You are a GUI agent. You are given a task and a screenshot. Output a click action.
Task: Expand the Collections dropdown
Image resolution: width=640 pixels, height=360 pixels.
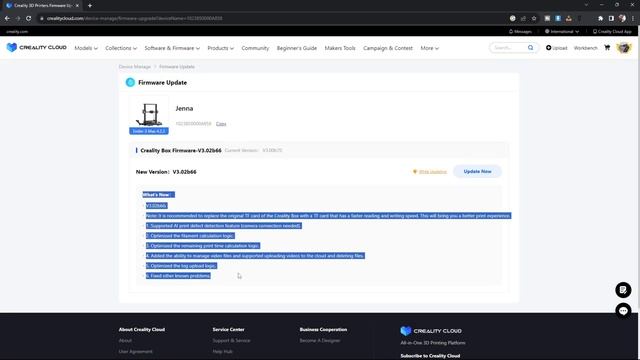(x=121, y=48)
